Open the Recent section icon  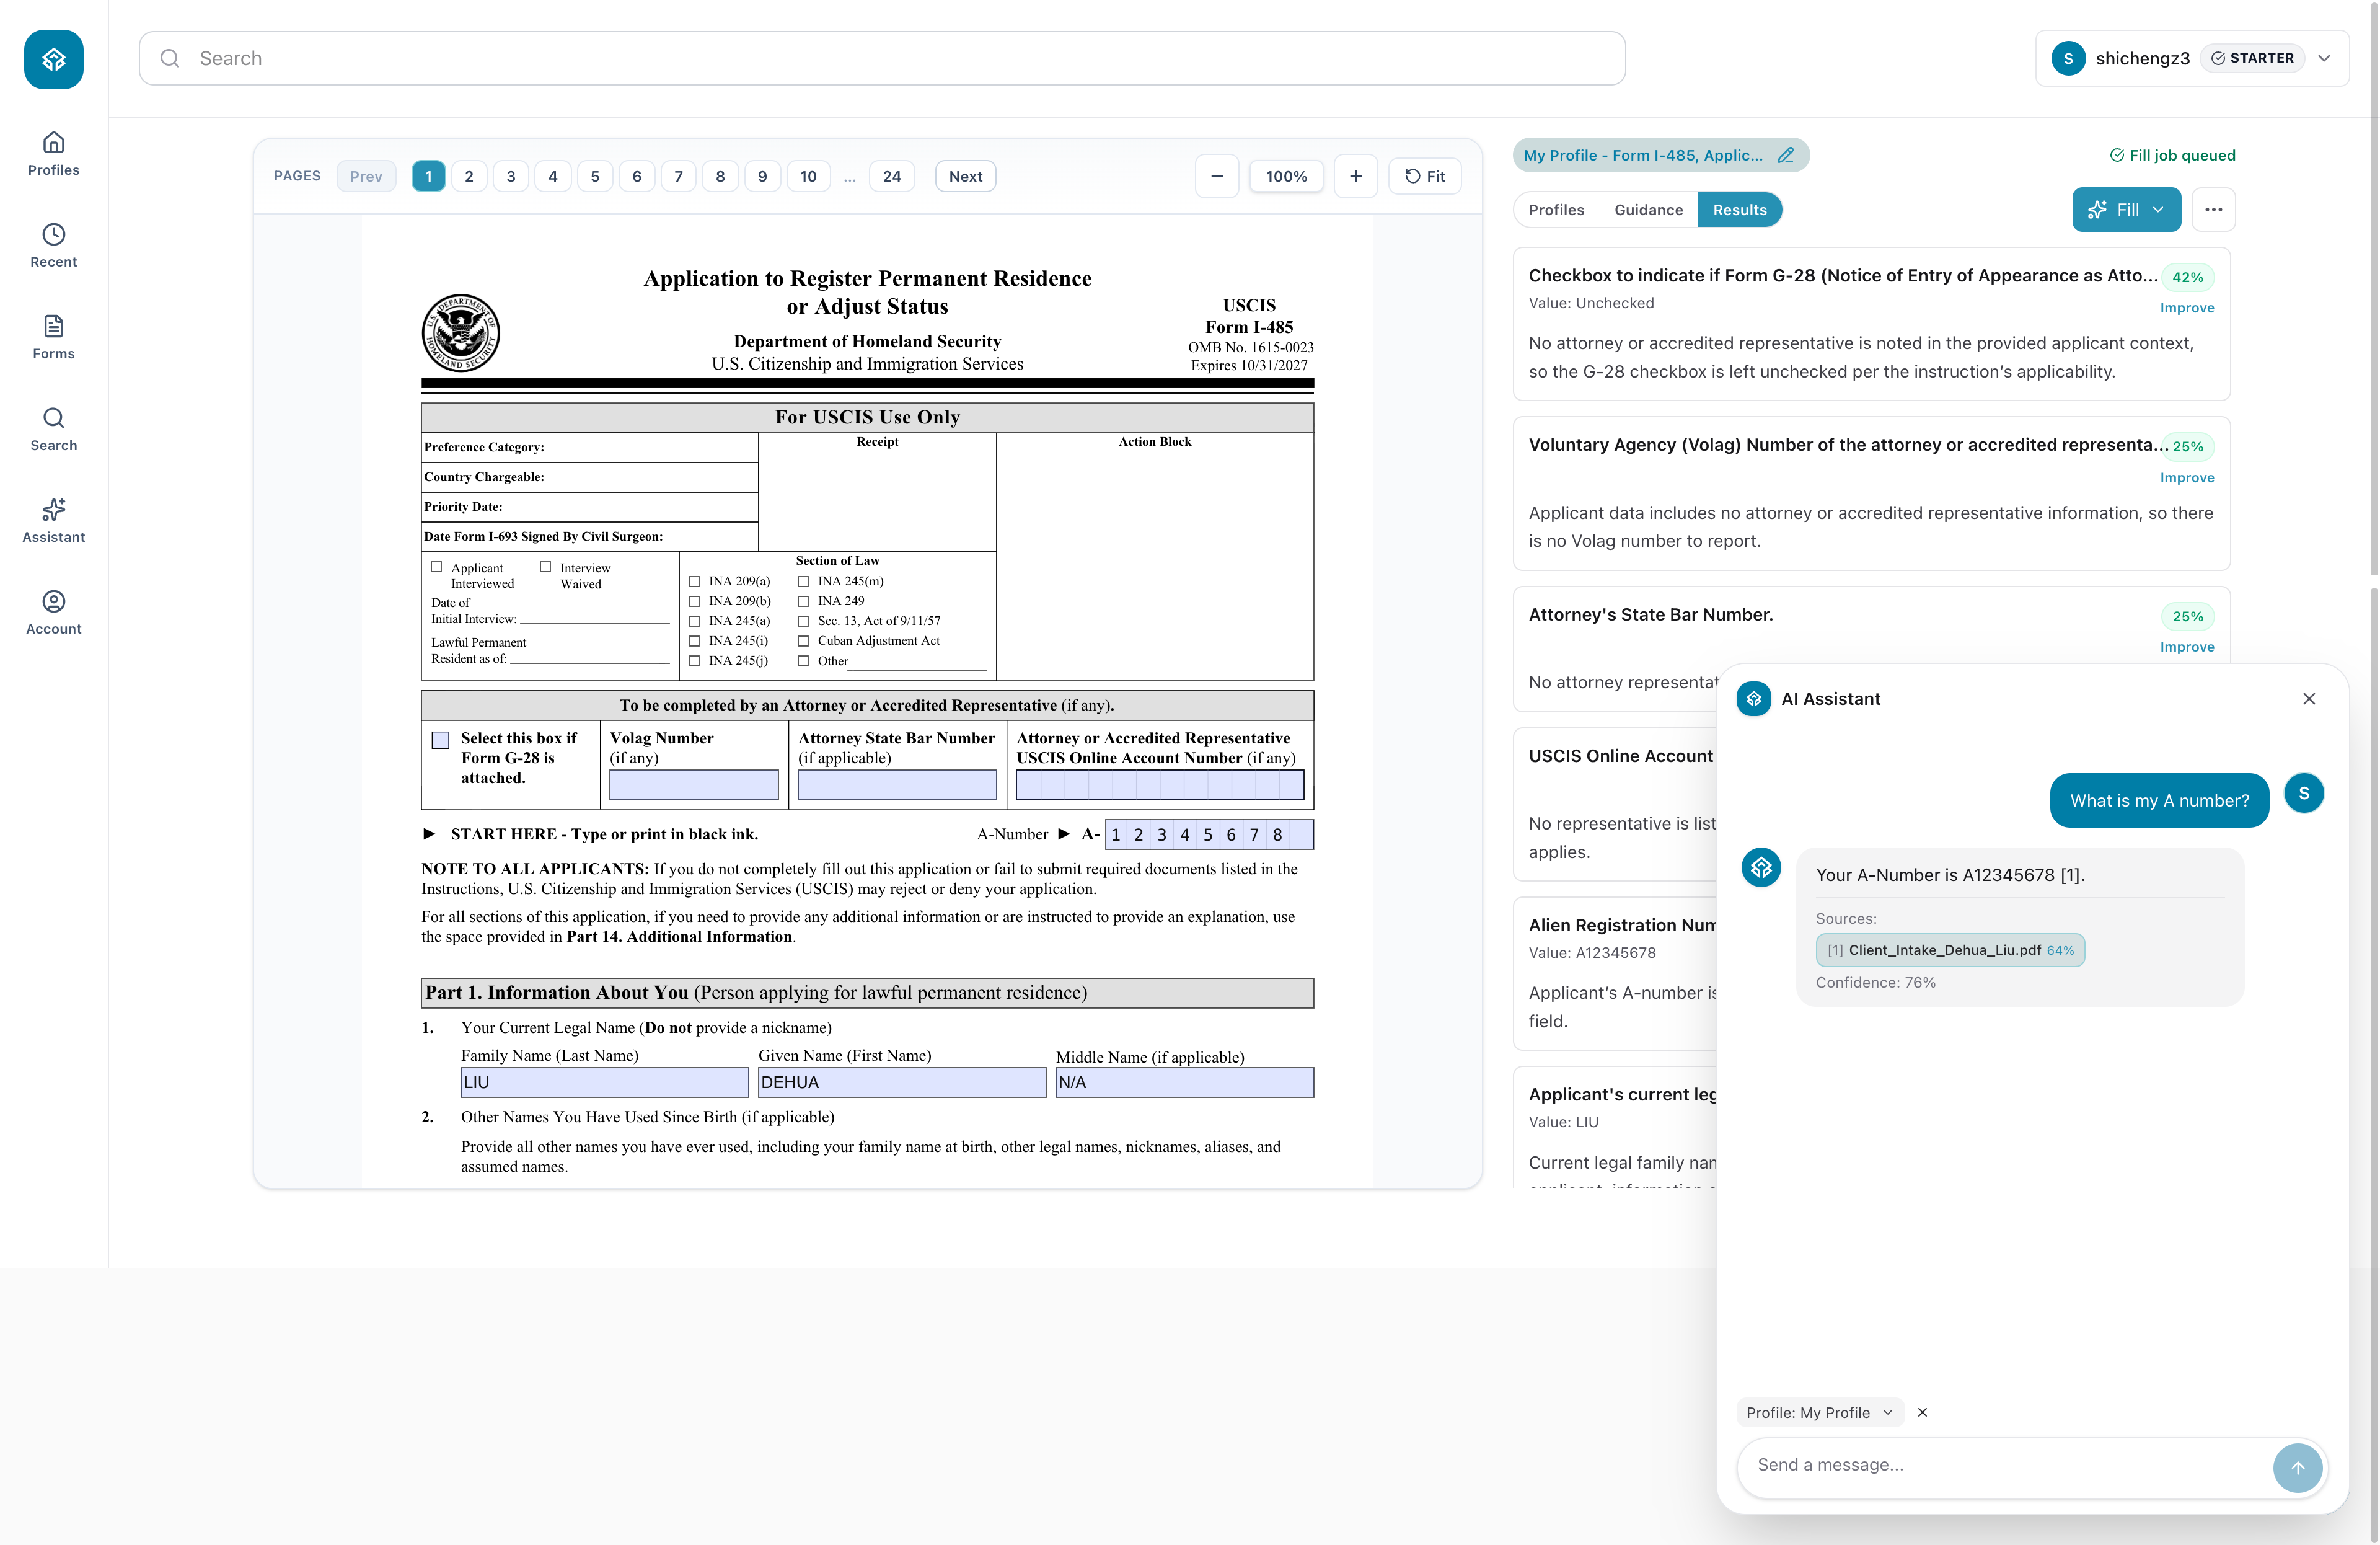pos(53,234)
